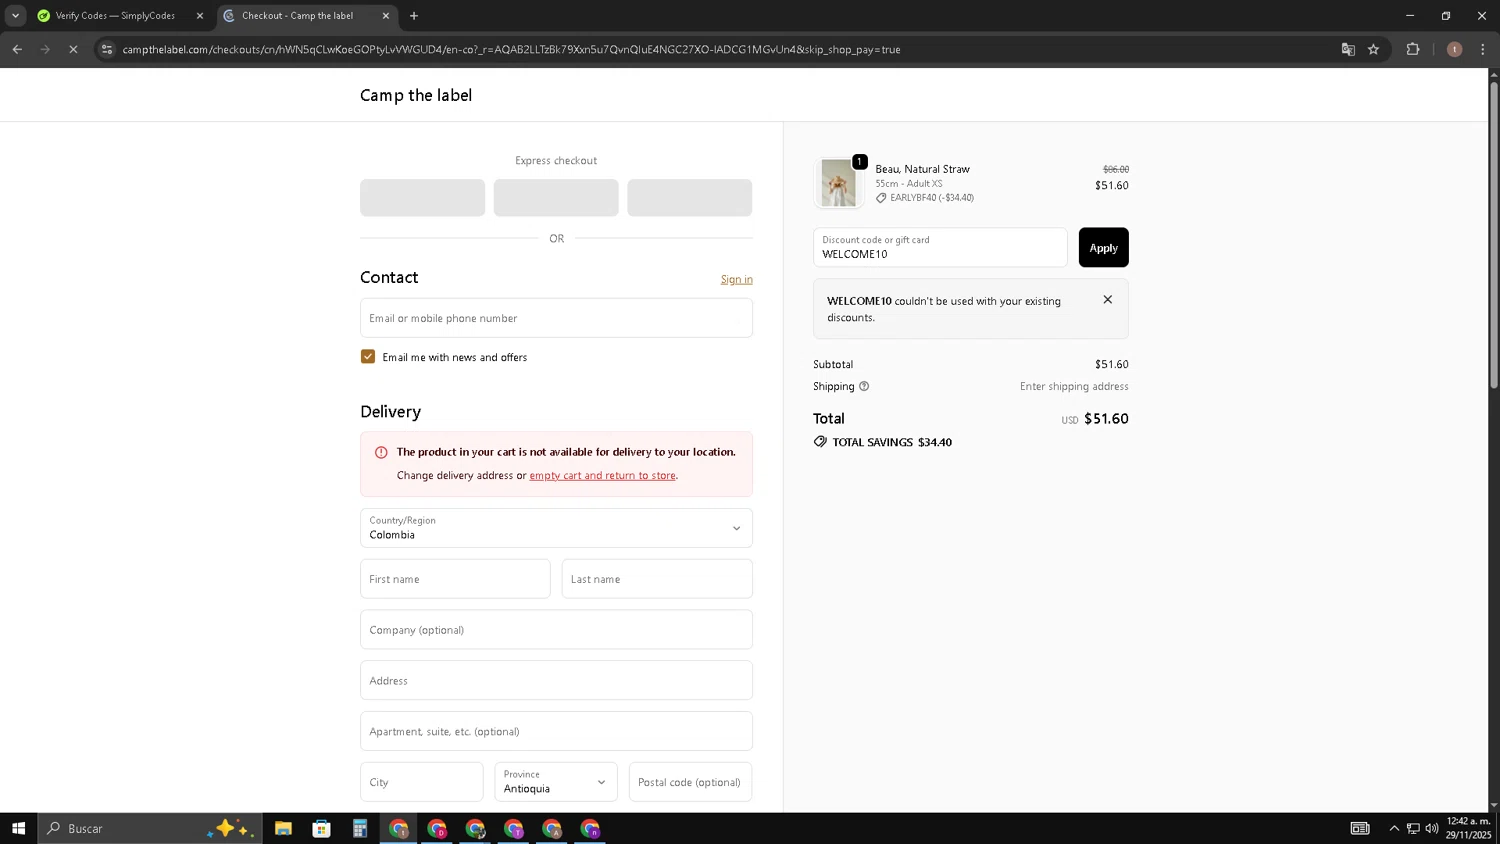Screen dimensions: 1500x844
Task: Click the Sign in link
Action: 737,279
